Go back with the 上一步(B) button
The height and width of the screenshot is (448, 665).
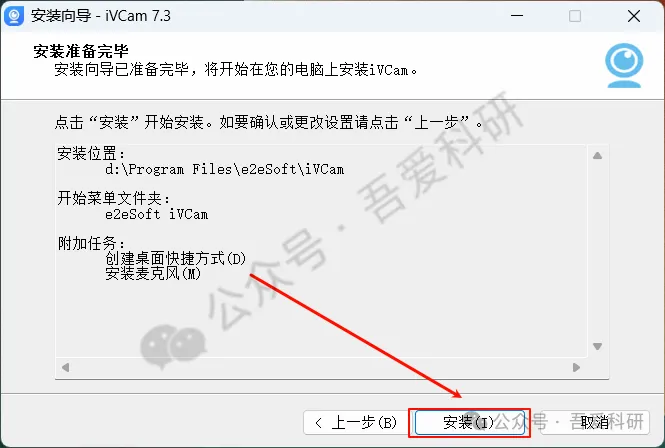(x=356, y=423)
